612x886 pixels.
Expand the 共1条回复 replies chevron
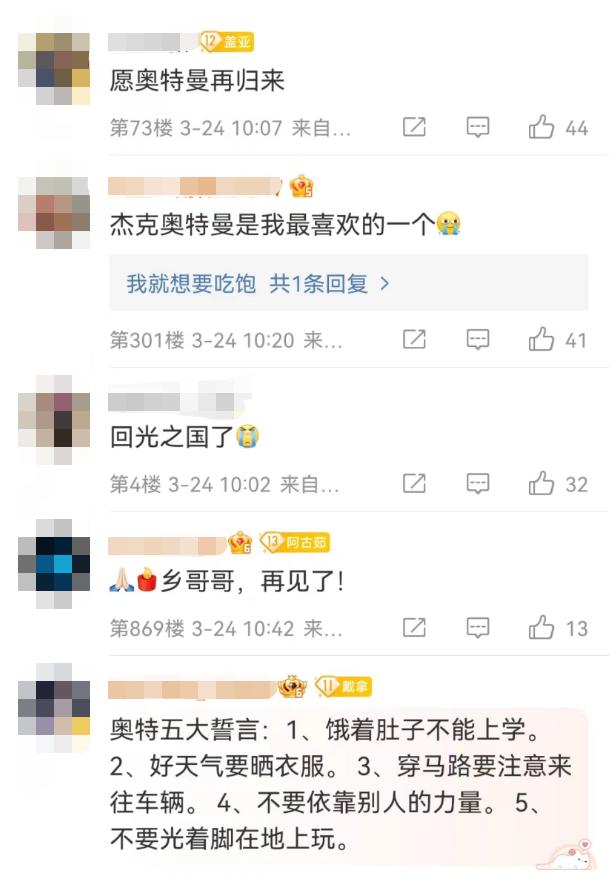(385, 284)
